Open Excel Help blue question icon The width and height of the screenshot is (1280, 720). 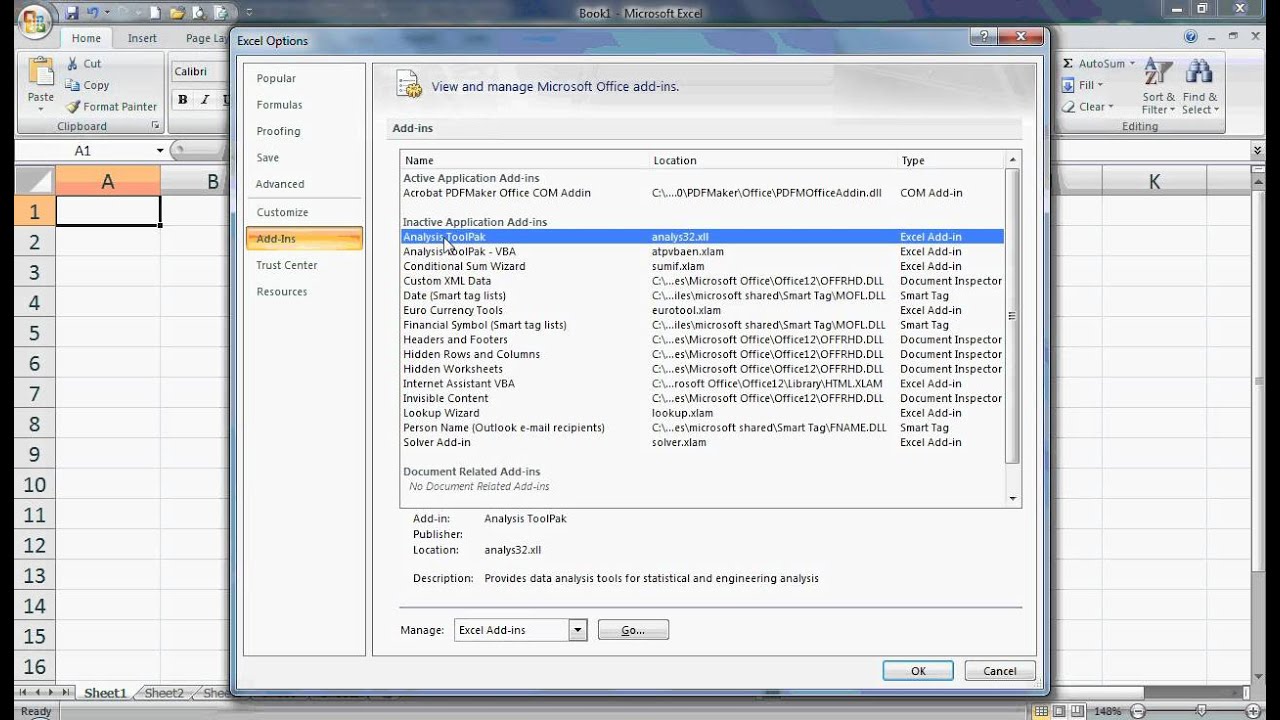1190,37
